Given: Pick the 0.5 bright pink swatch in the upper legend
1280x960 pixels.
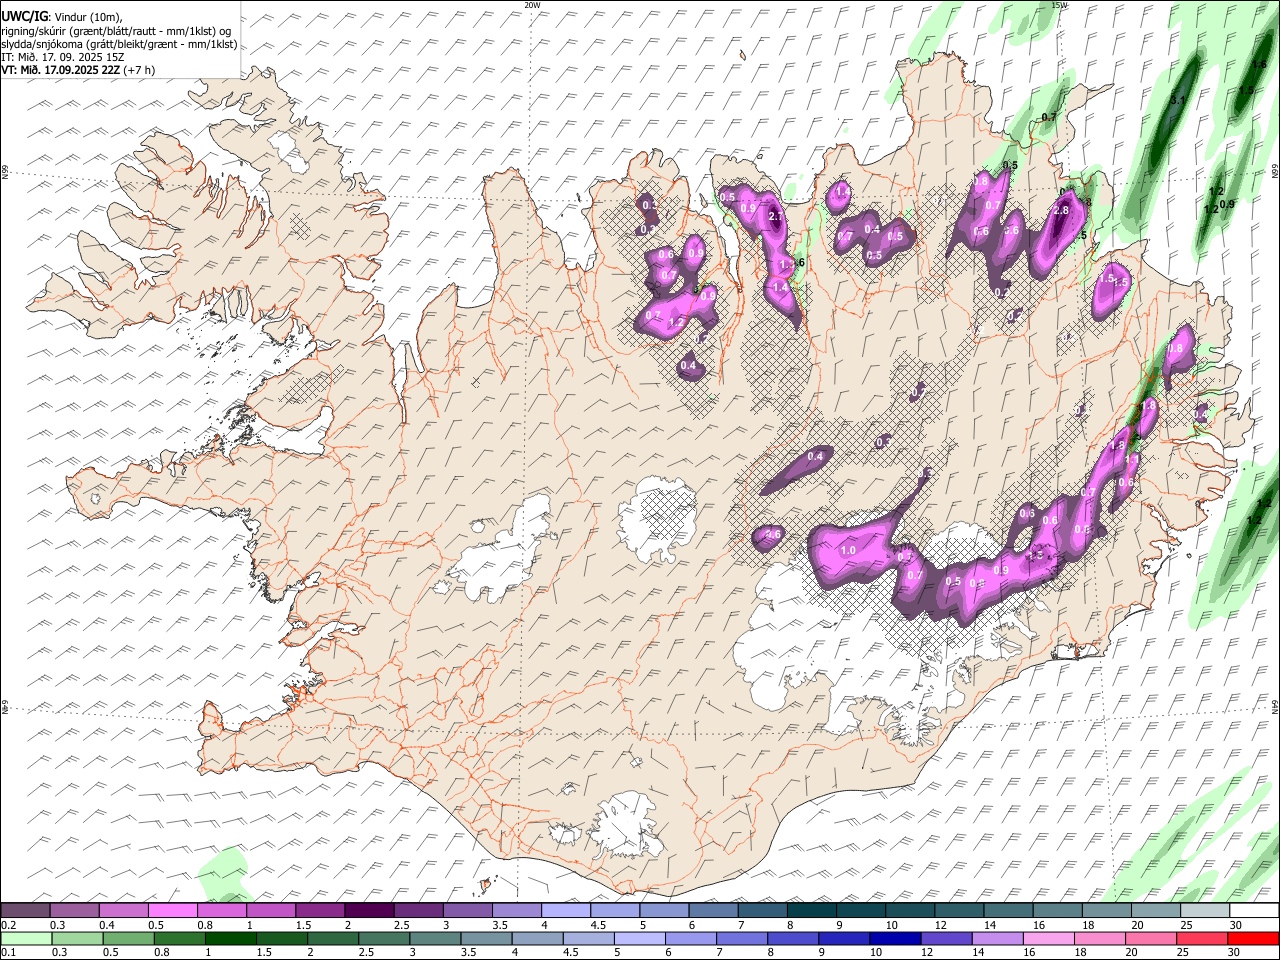Looking at the screenshot, I should [172, 910].
